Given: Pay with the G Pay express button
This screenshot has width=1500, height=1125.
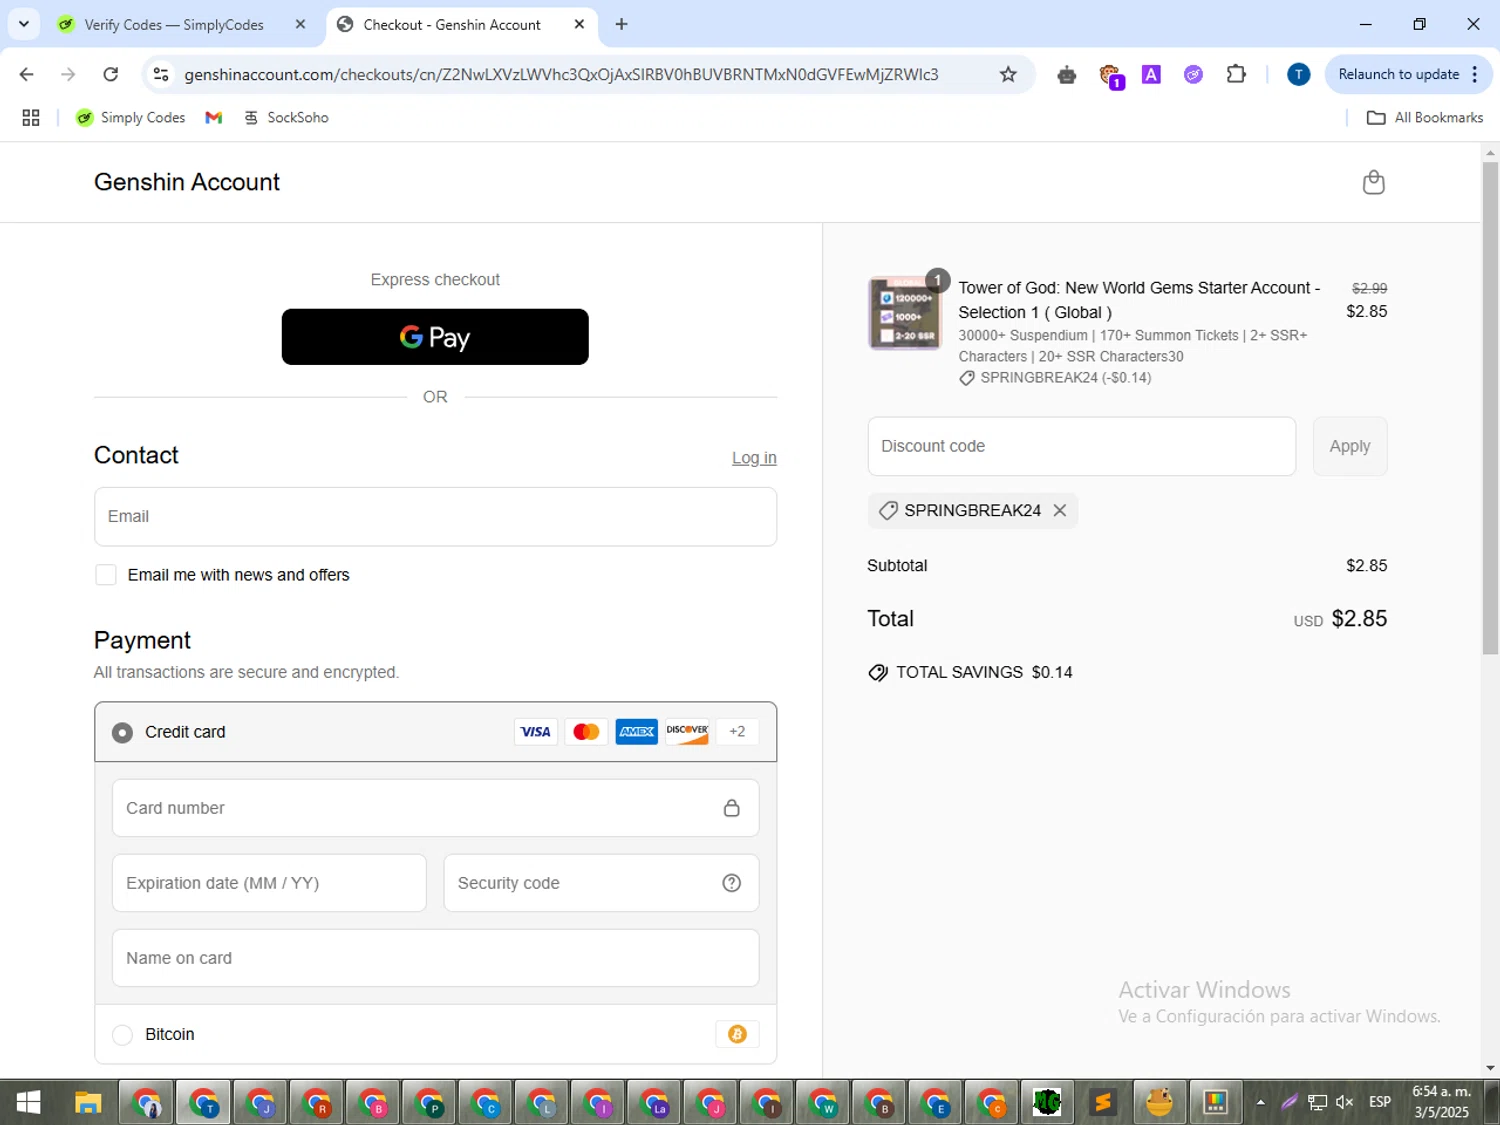Looking at the screenshot, I should (x=435, y=337).
